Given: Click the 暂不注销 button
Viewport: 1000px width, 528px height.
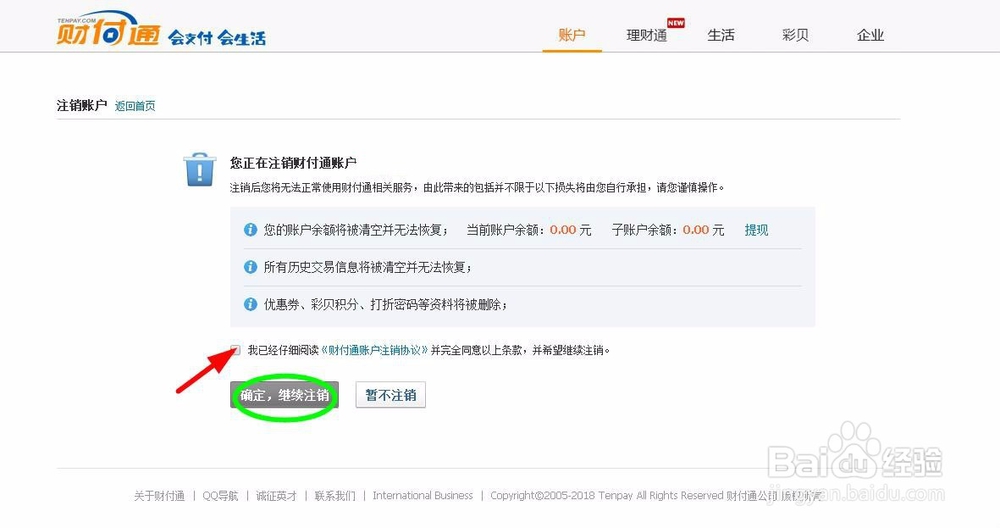Looking at the screenshot, I should coord(390,395).
